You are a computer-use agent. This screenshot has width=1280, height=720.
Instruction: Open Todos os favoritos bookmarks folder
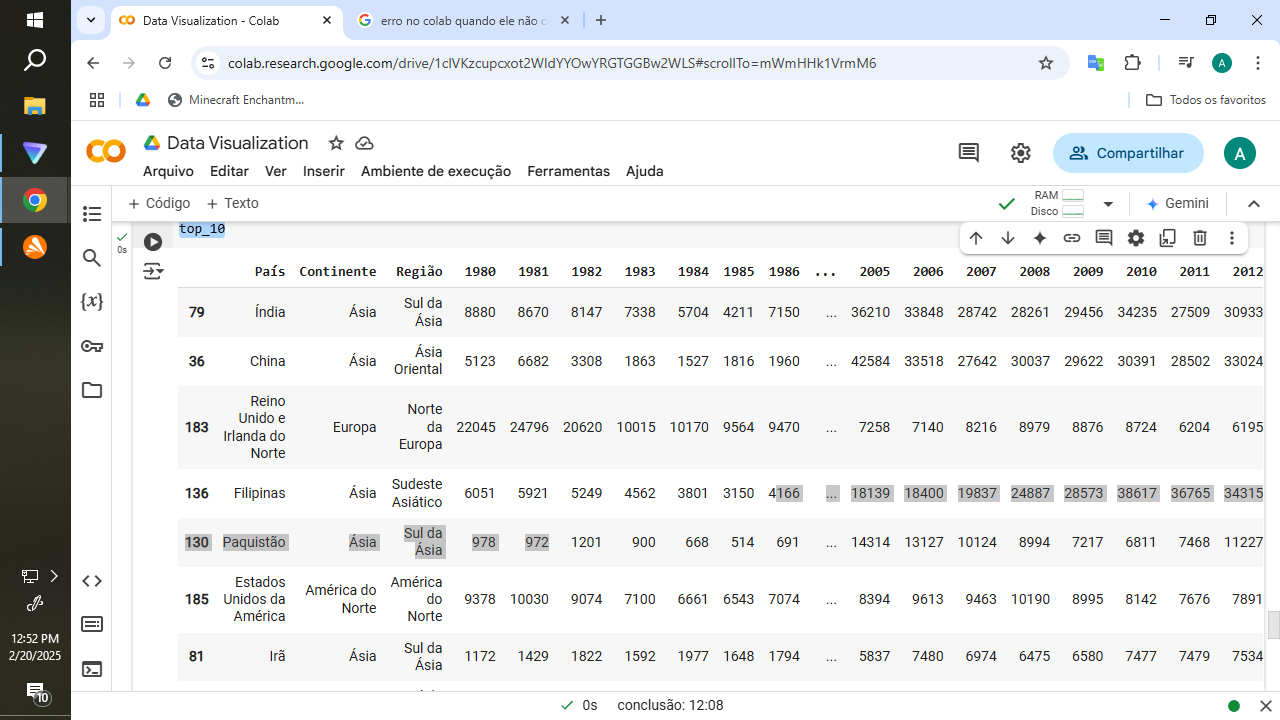1206,100
